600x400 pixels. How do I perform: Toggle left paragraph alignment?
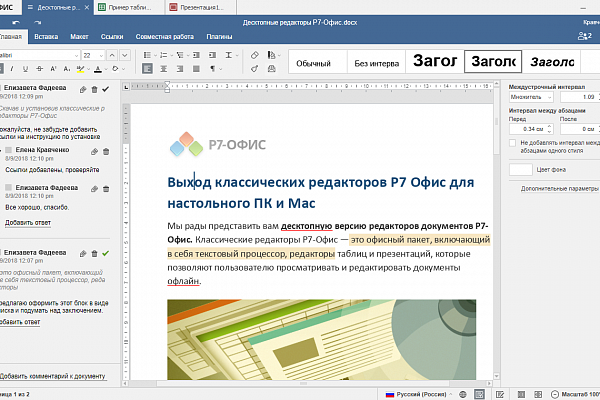pos(147,69)
